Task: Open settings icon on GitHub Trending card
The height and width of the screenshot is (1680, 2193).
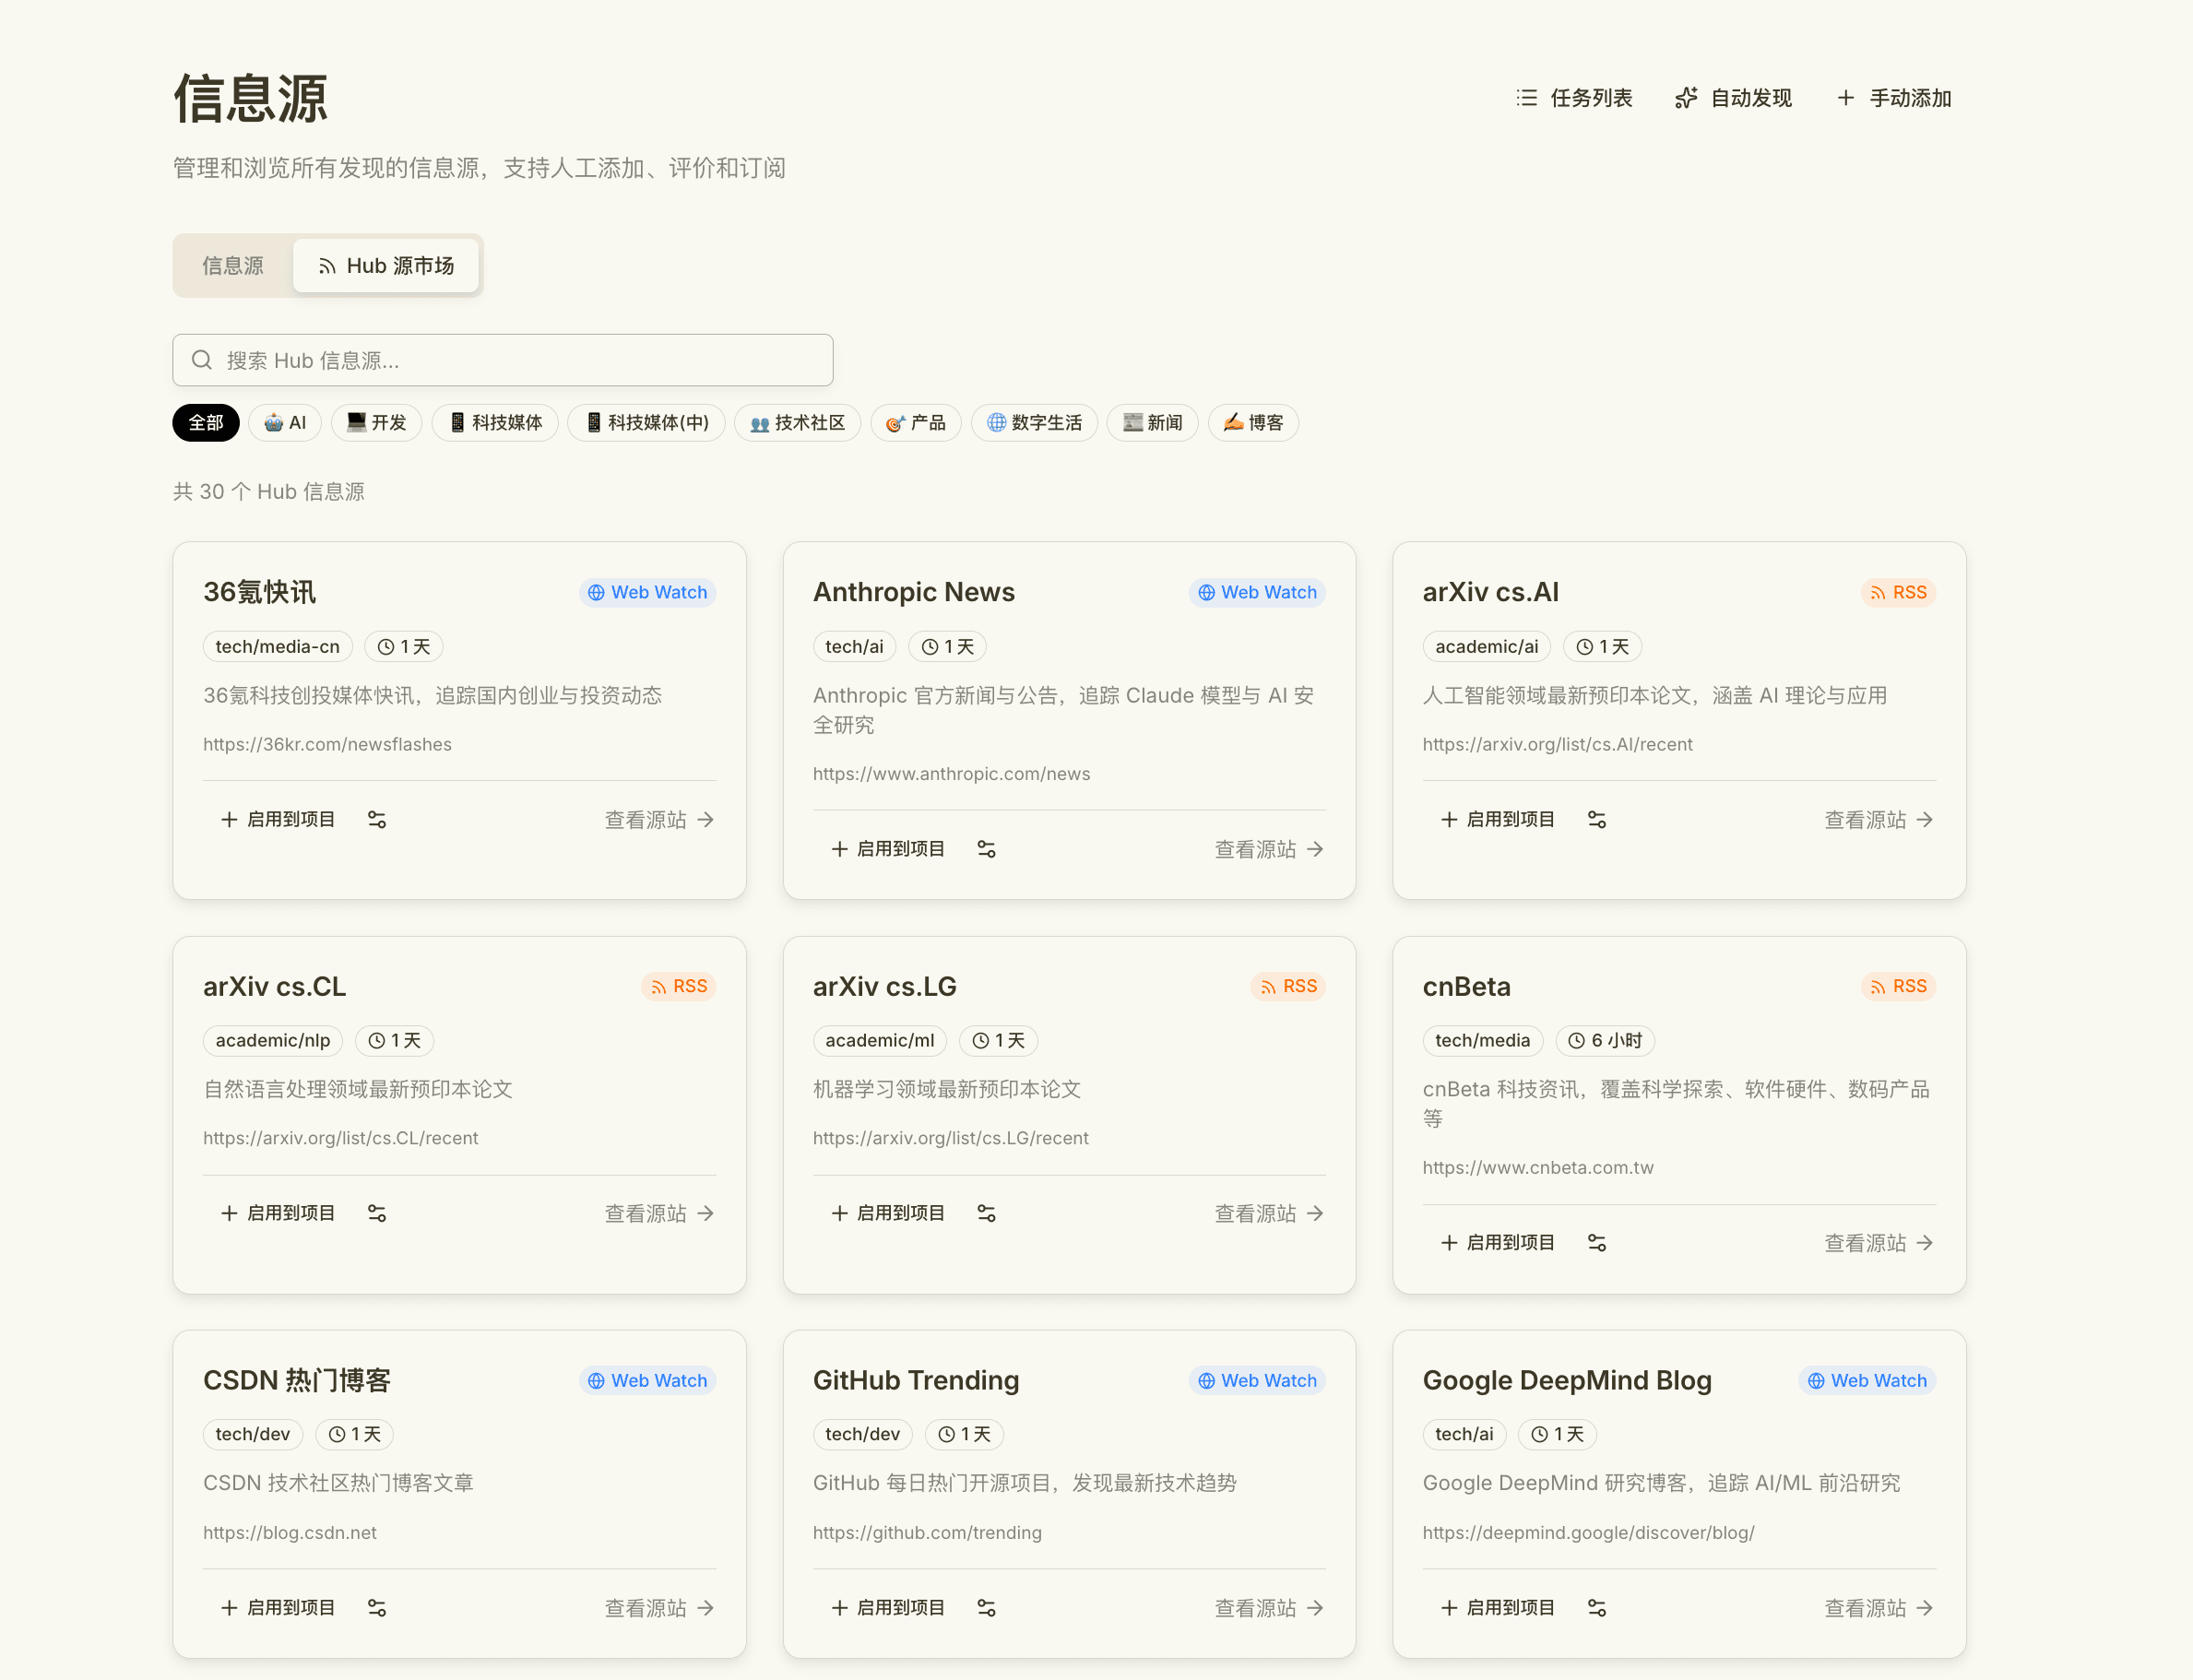Action: pyautogui.click(x=986, y=1607)
